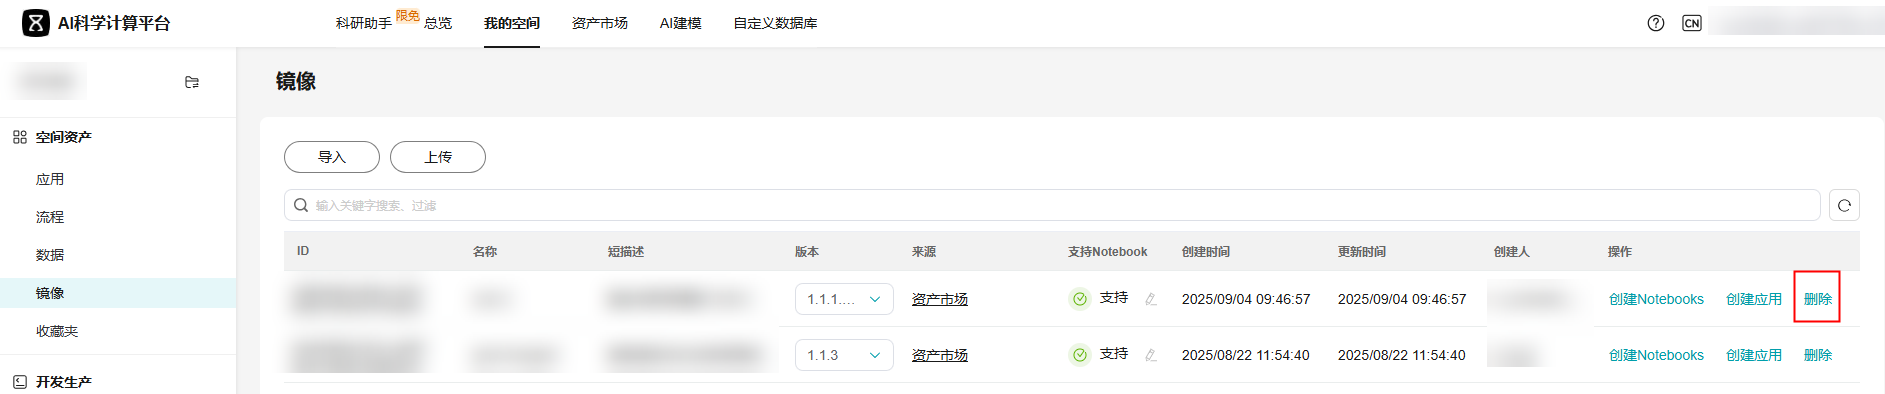The width and height of the screenshot is (1885, 394).
Task: Focus the keyword search input field
Action: (x=1052, y=205)
